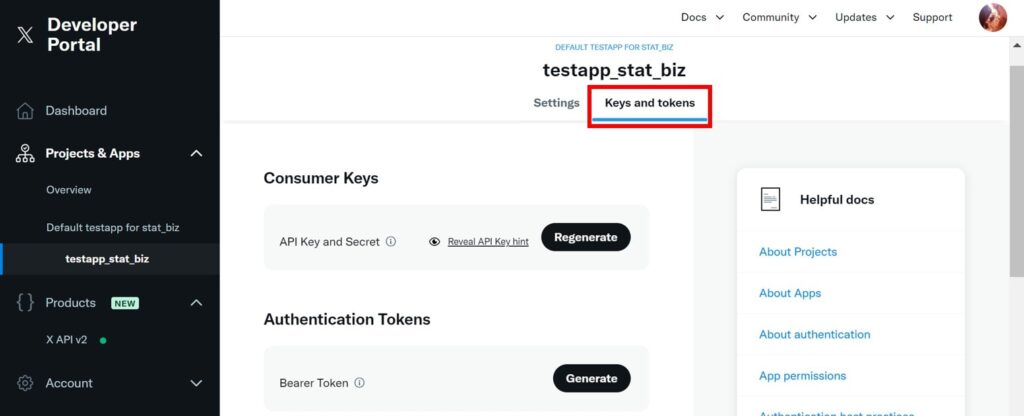Click the Account gear icon

coord(26,383)
